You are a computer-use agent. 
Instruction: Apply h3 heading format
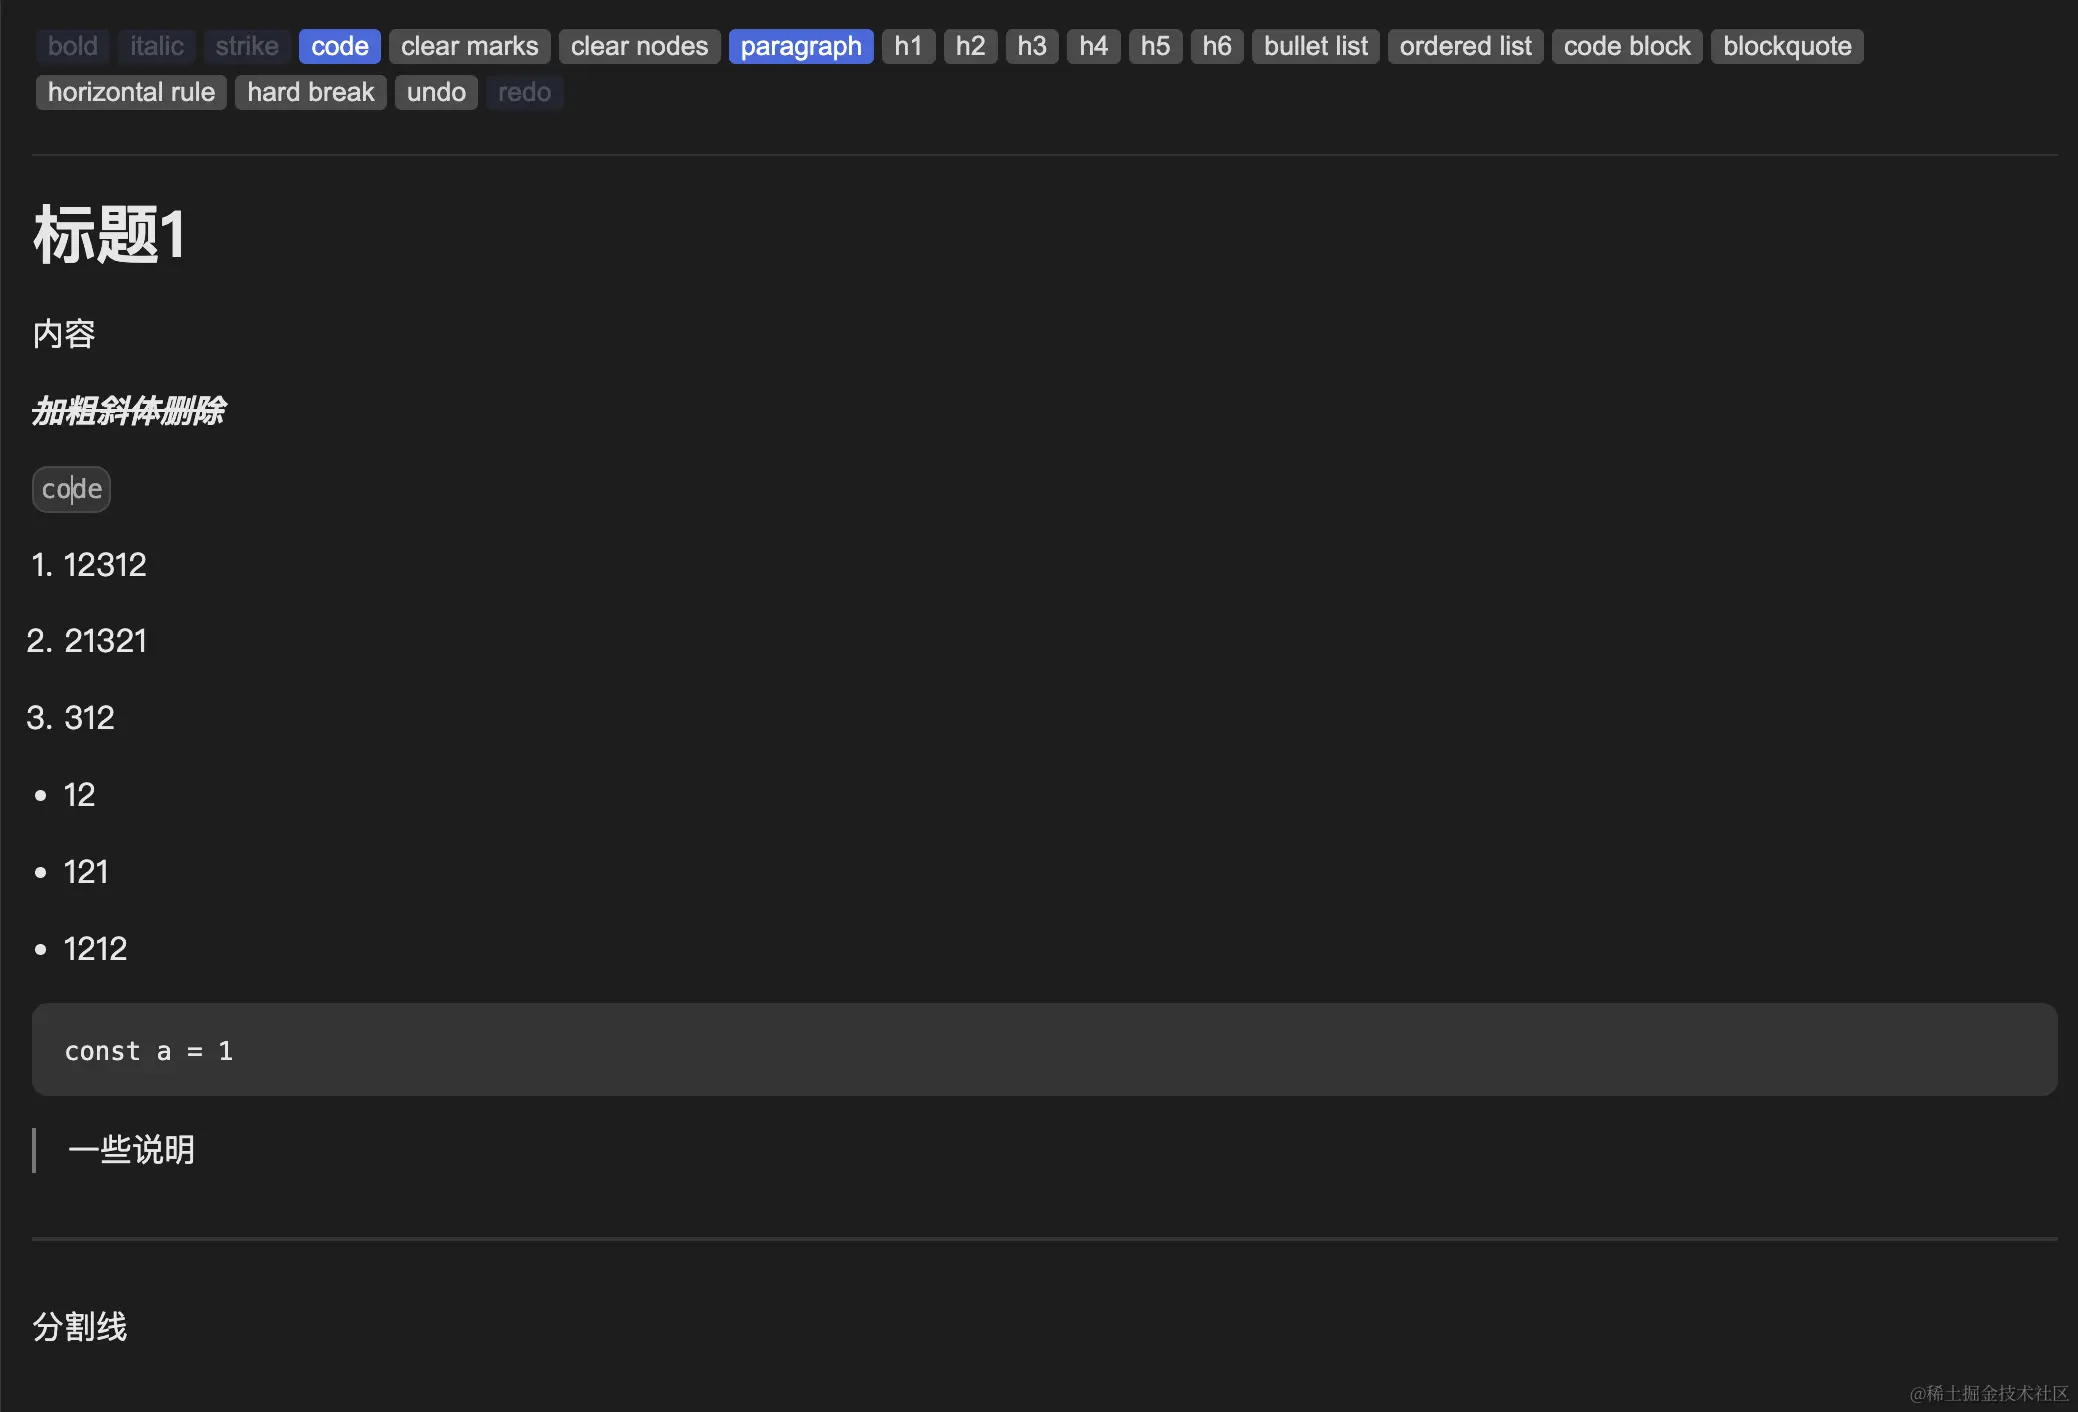pos(1031,46)
